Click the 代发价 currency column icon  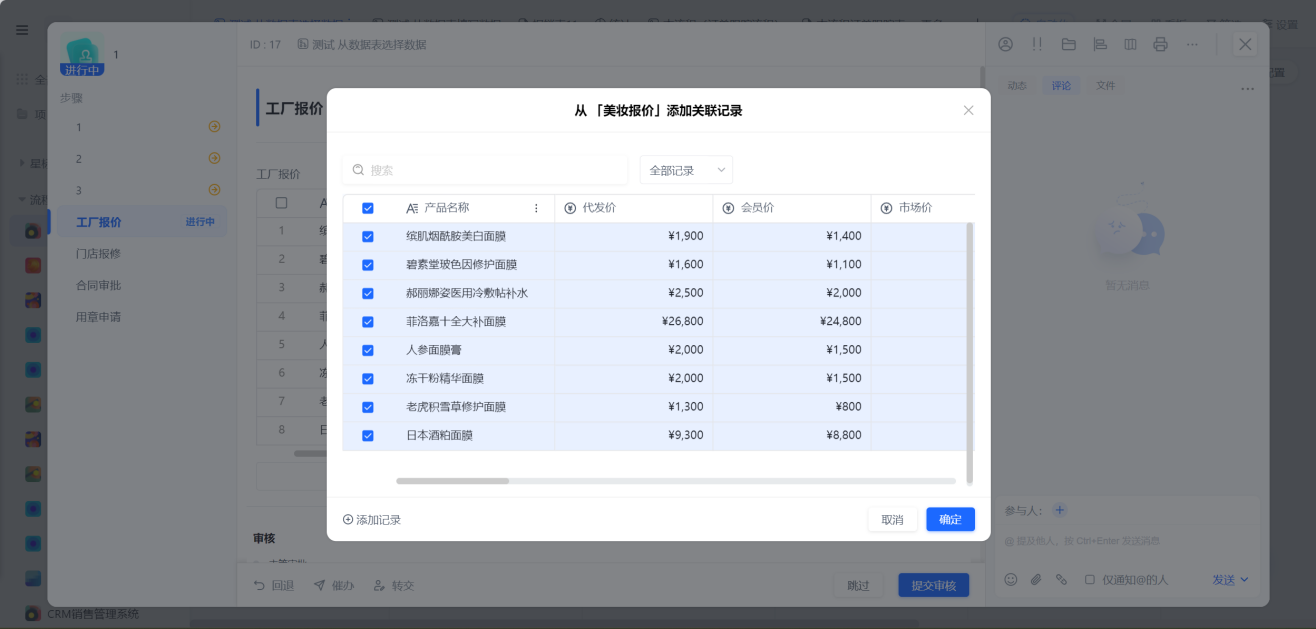pyautogui.click(x=570, y=208)
